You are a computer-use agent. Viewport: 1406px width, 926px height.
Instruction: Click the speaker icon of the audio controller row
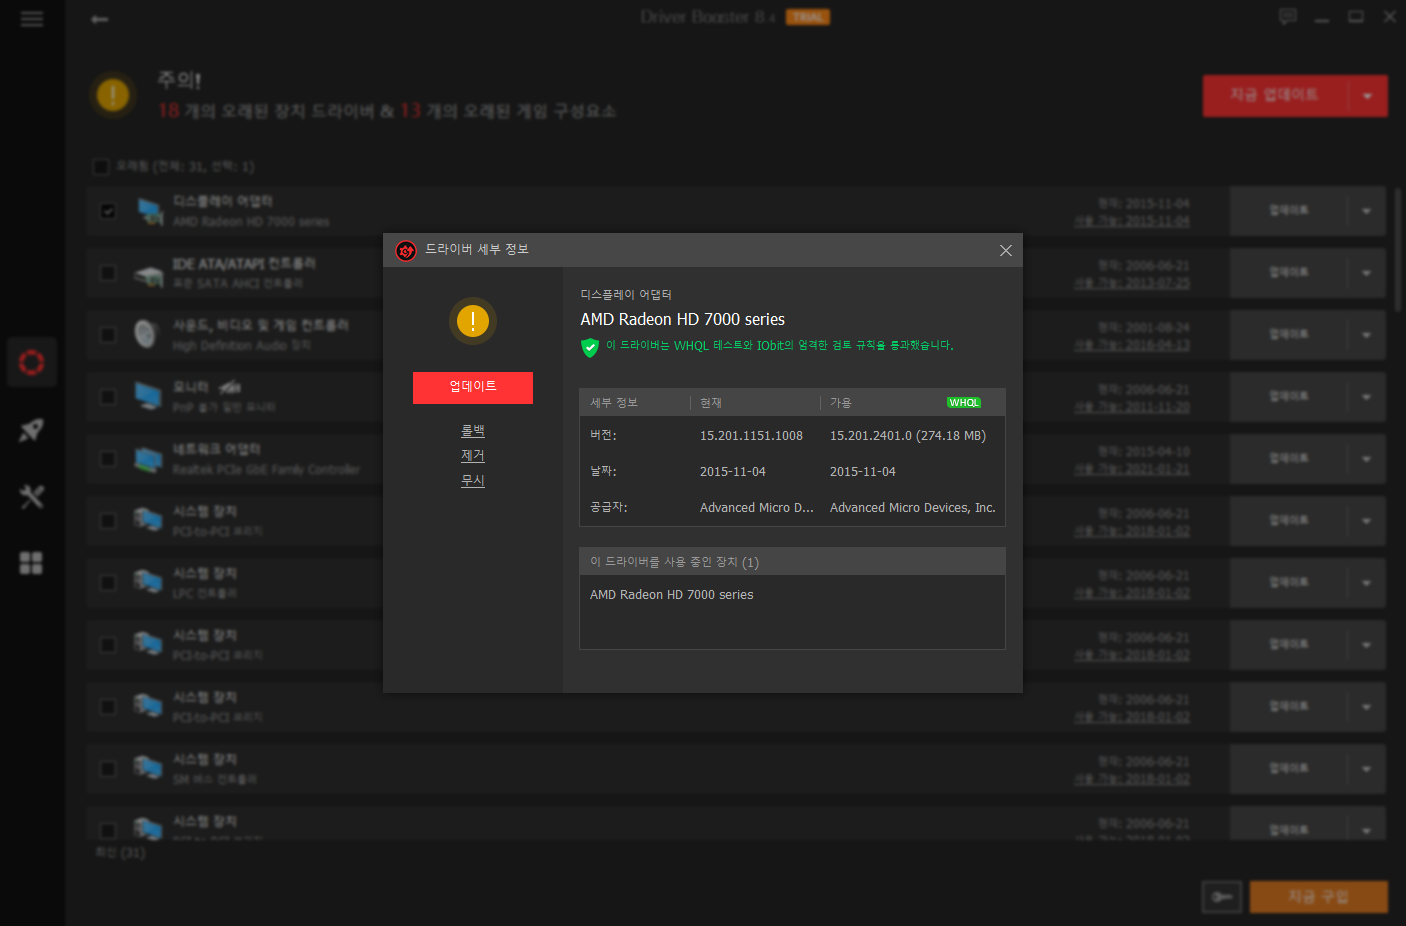click(147, 334)
